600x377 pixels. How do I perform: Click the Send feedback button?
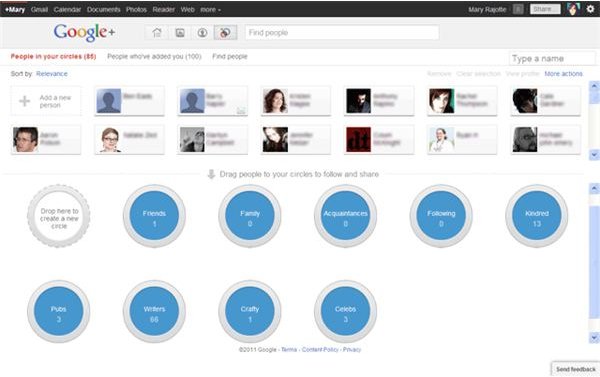576,369
